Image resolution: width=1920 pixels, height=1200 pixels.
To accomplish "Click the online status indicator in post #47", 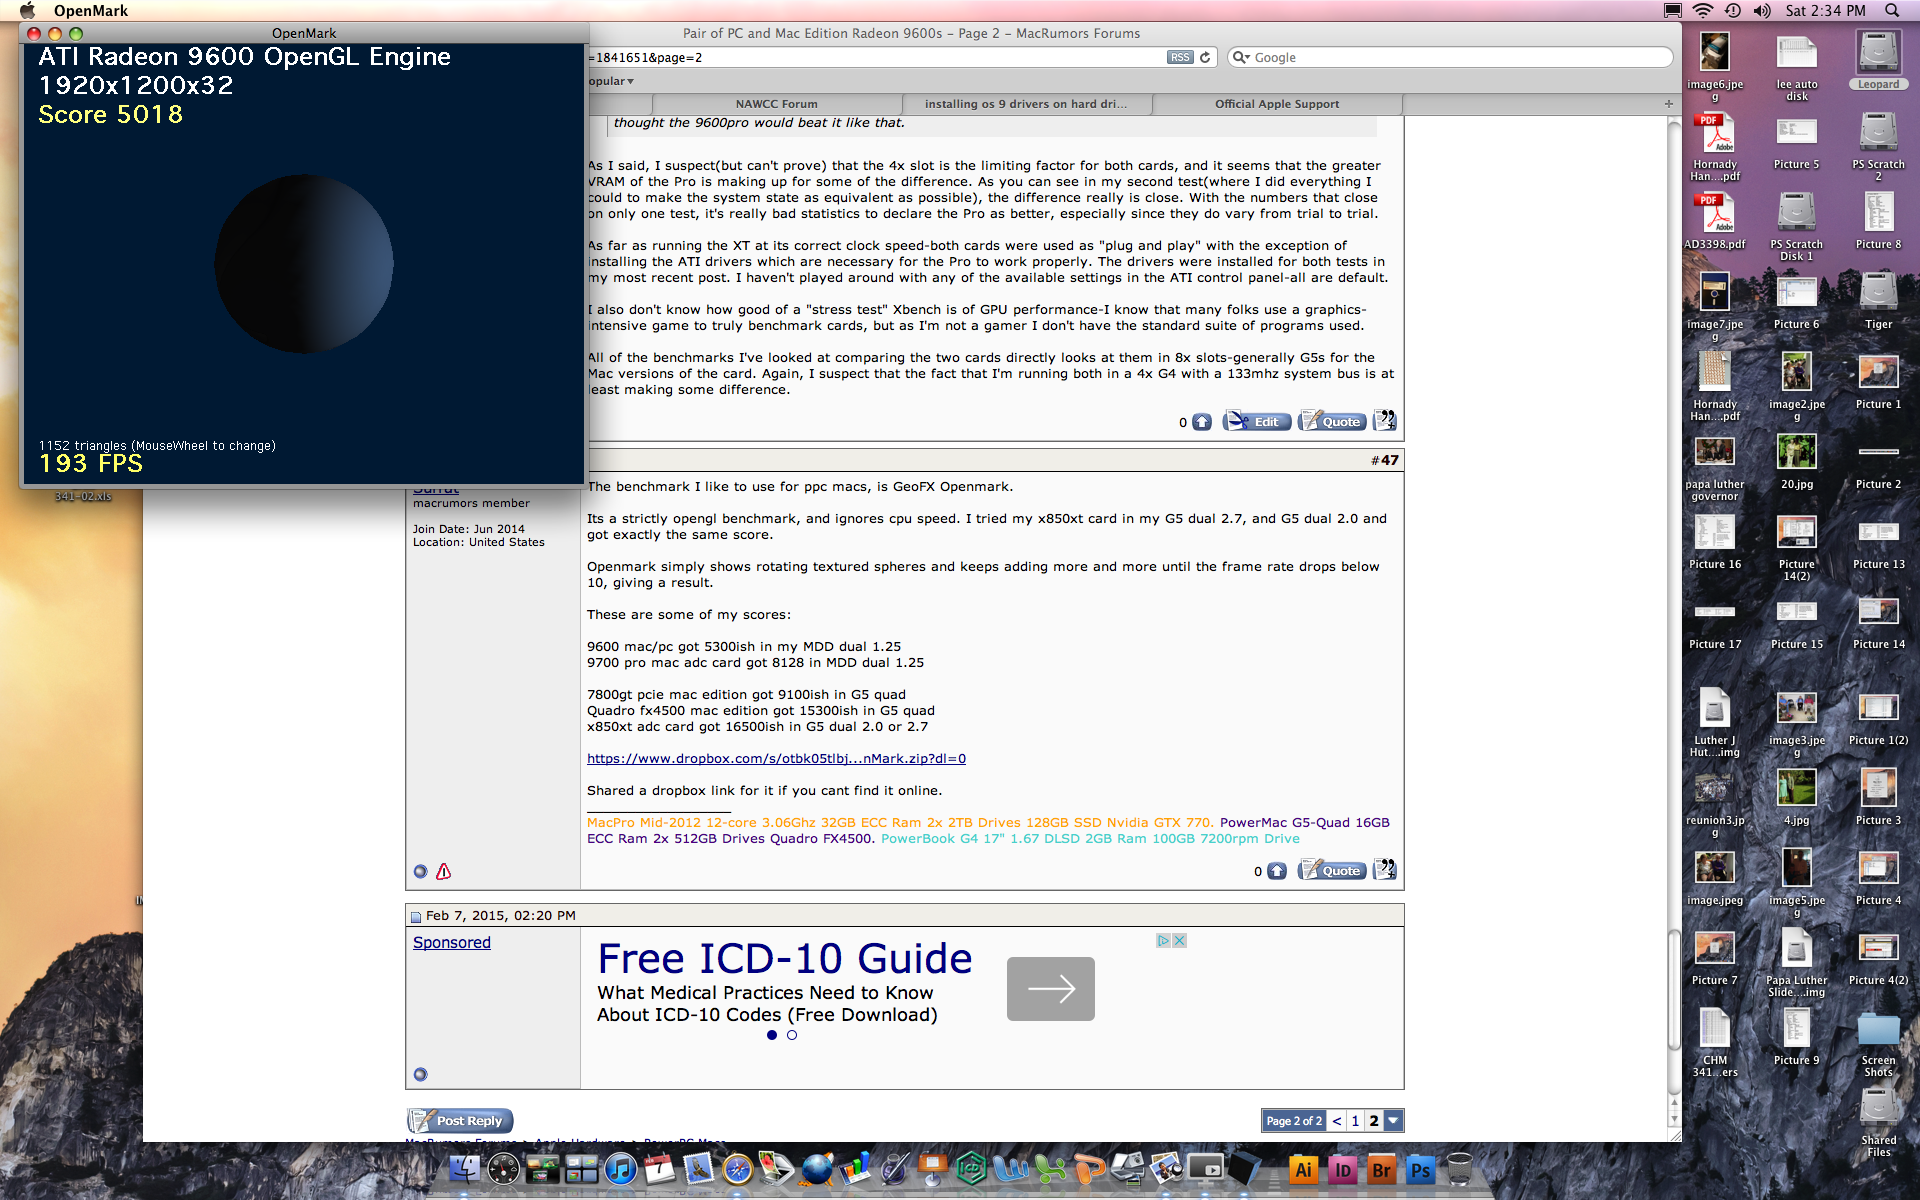I will tap(420, 872).
